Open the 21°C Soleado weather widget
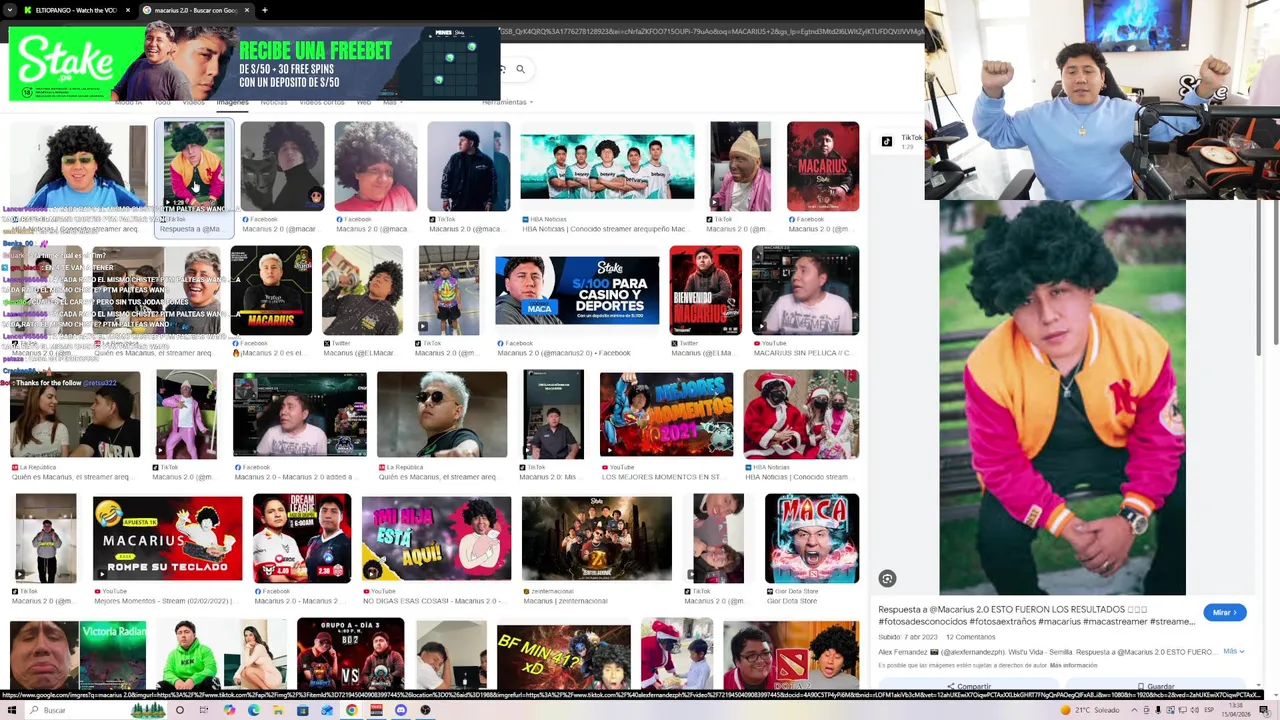The width and height of the screenshot is (1280, 720). 1091,710
